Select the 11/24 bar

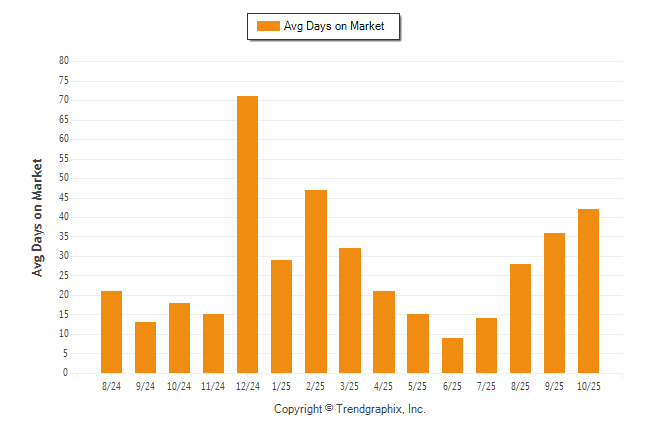tap(213, 344)
